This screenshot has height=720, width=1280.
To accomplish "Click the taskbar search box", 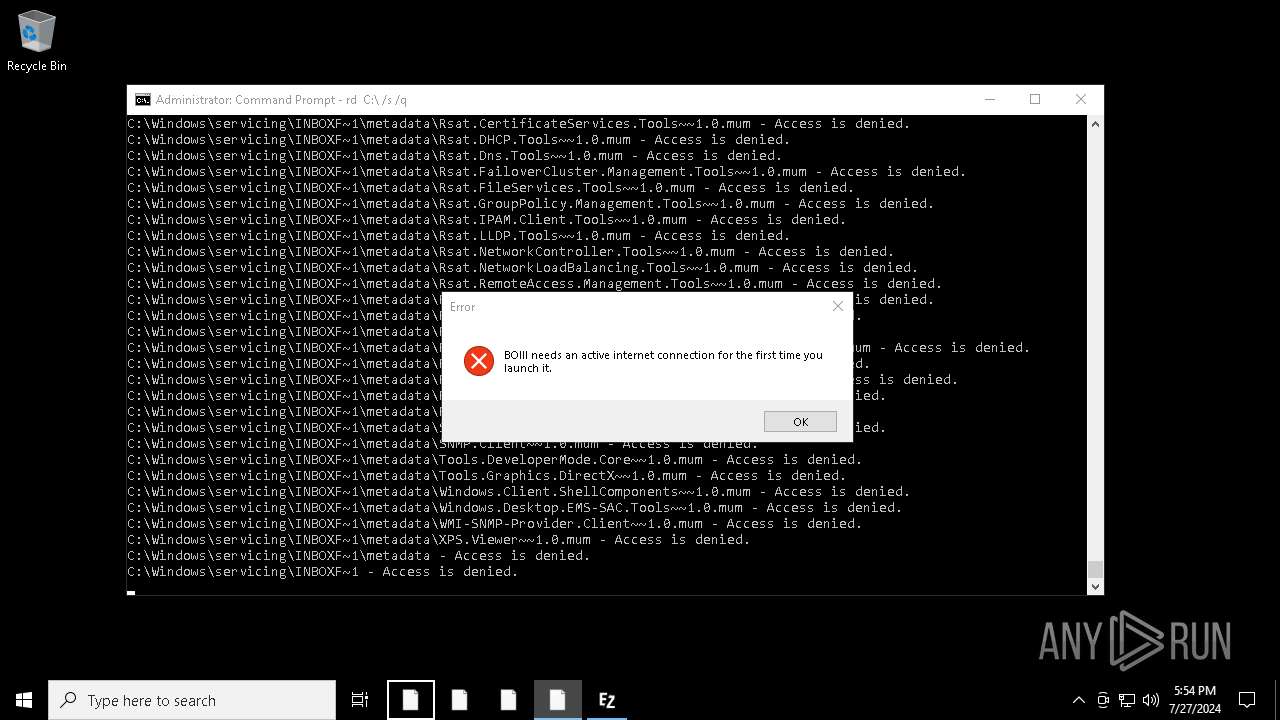I will [192, 700].
